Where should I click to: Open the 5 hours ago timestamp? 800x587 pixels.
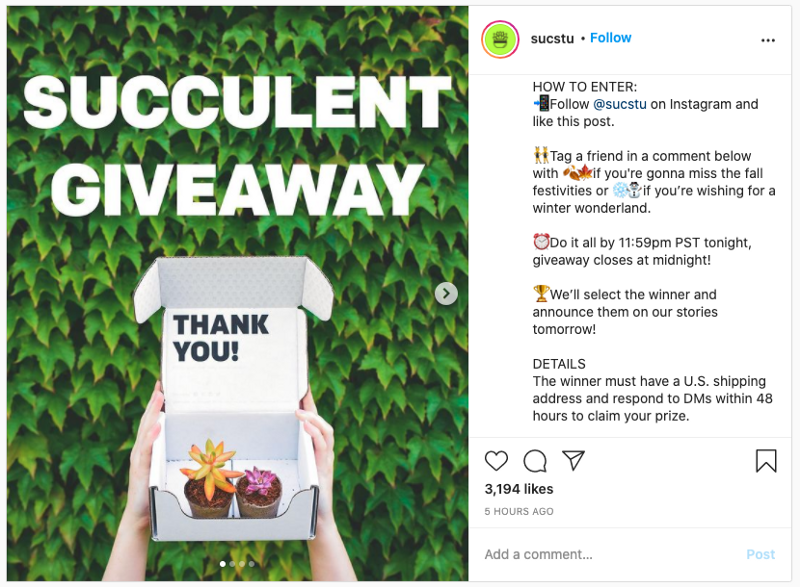pos(519,512)
